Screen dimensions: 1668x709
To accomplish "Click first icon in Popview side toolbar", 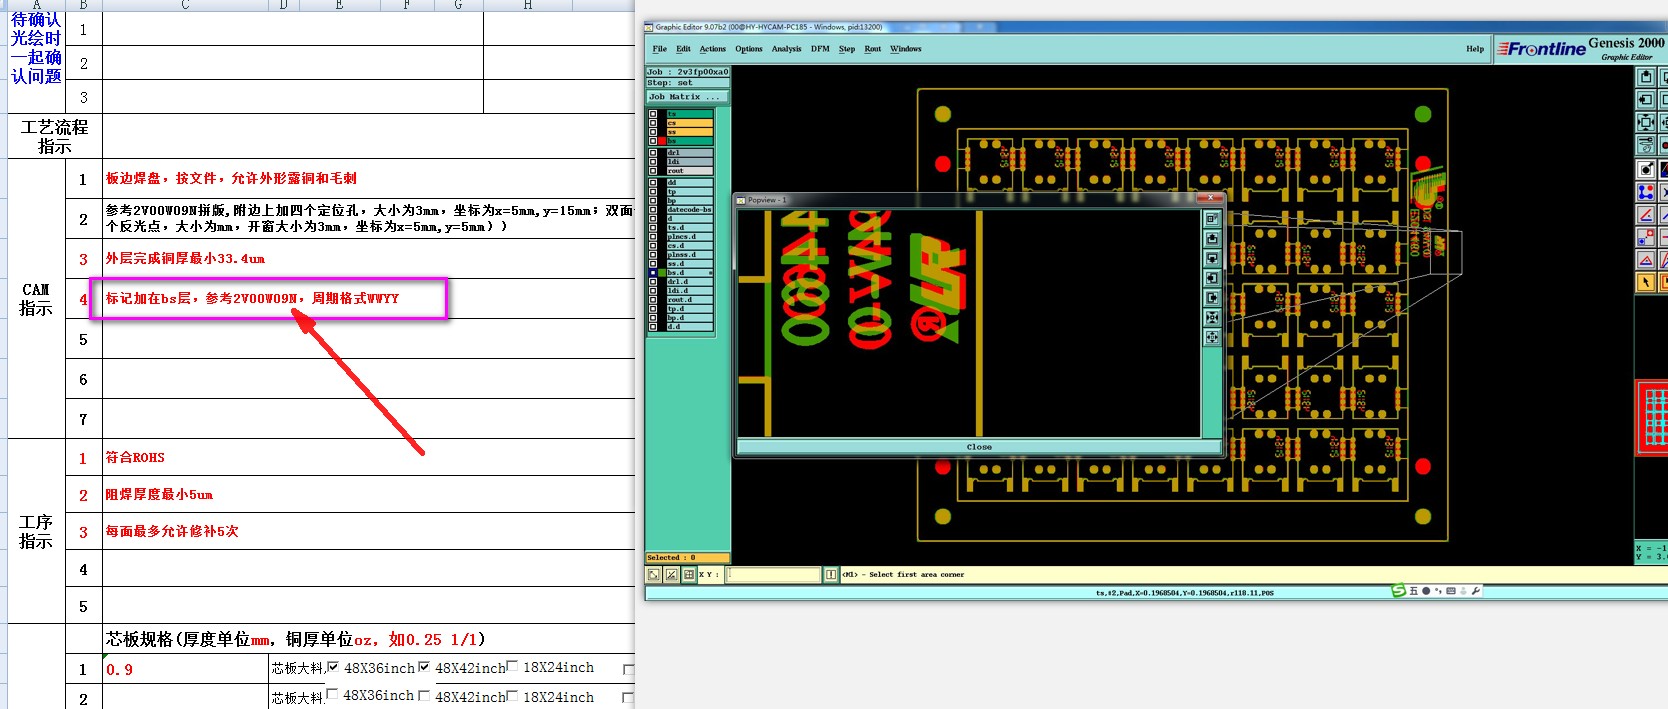I will click(x=1212, y=219).
